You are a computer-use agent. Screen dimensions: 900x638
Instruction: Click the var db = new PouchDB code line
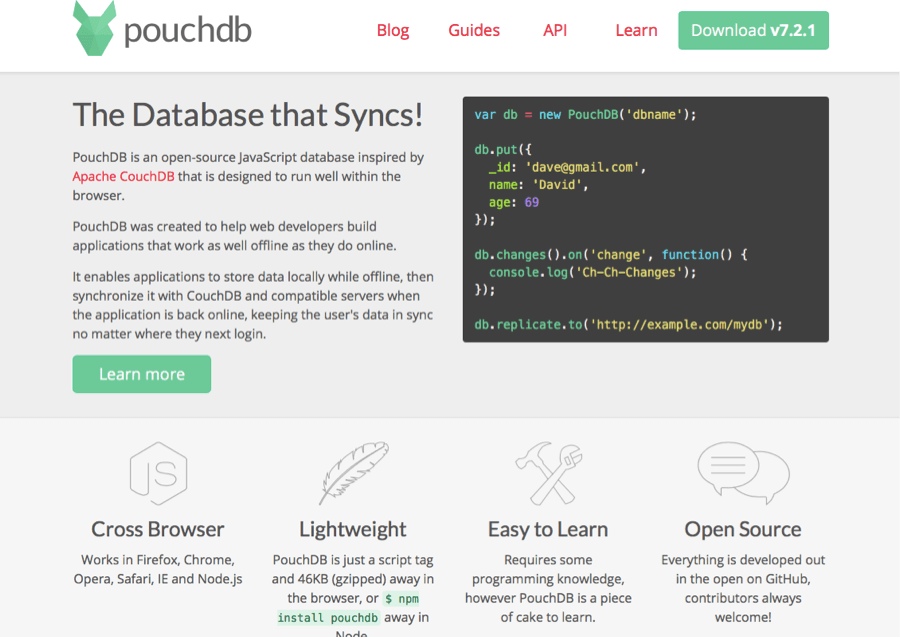pos(585,115)
